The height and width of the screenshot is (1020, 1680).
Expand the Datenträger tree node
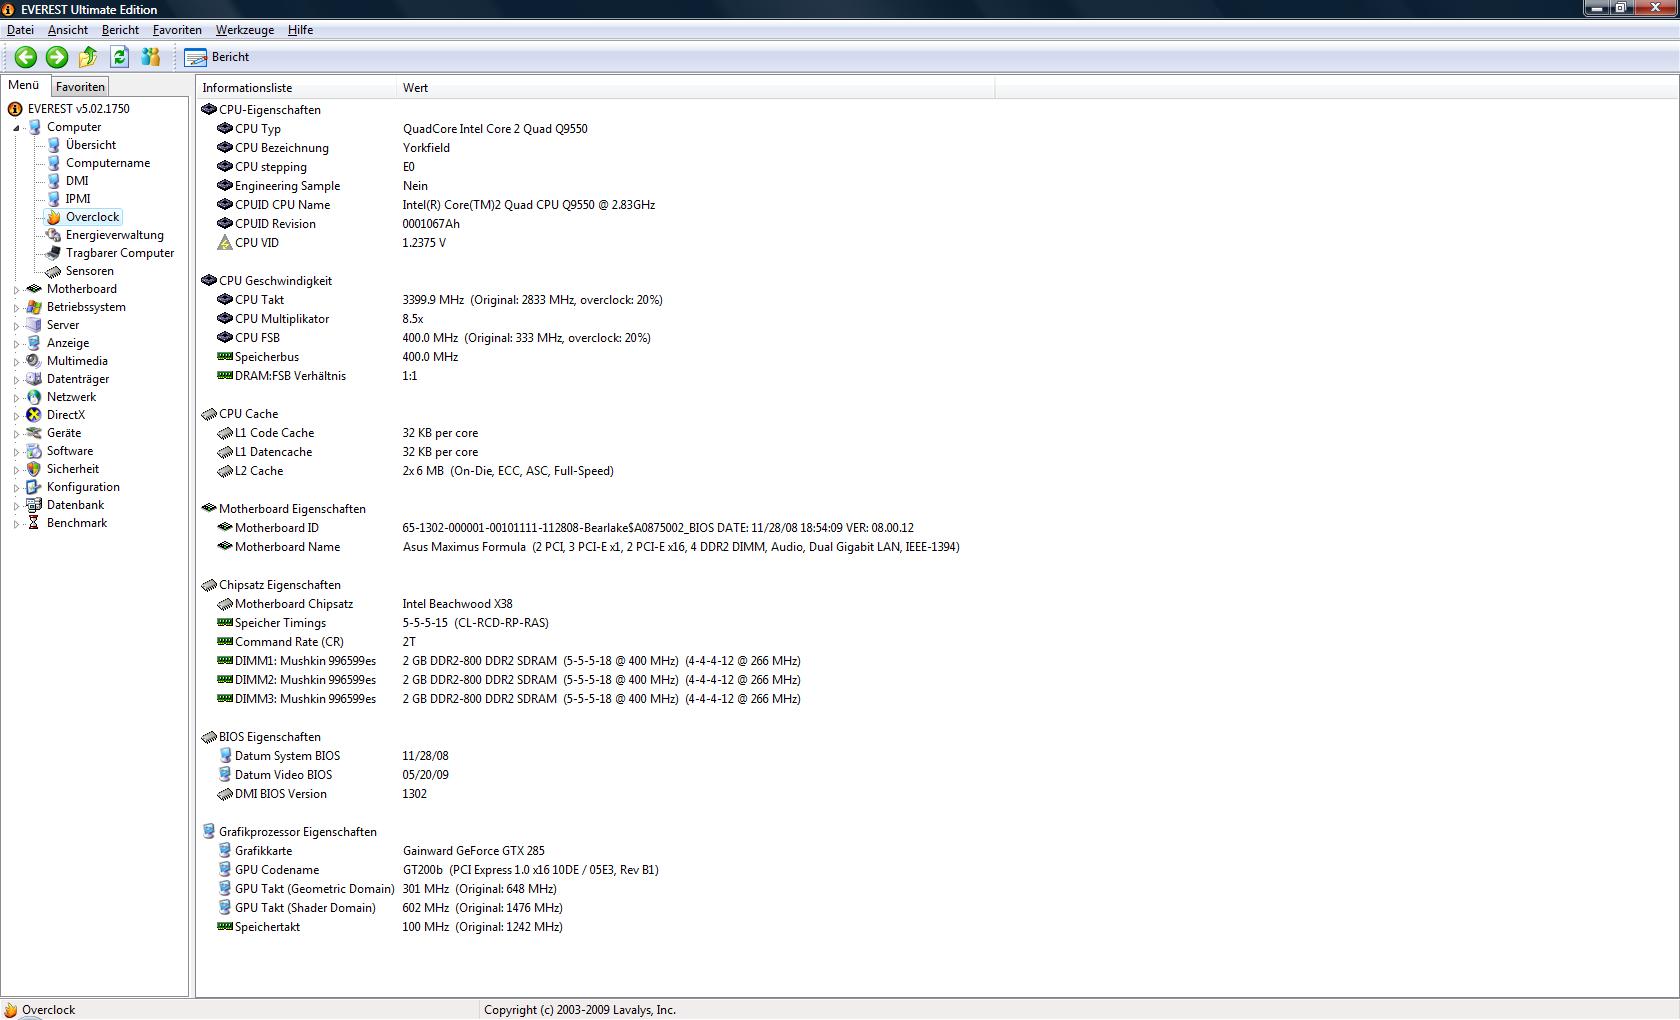coord(16,380)
